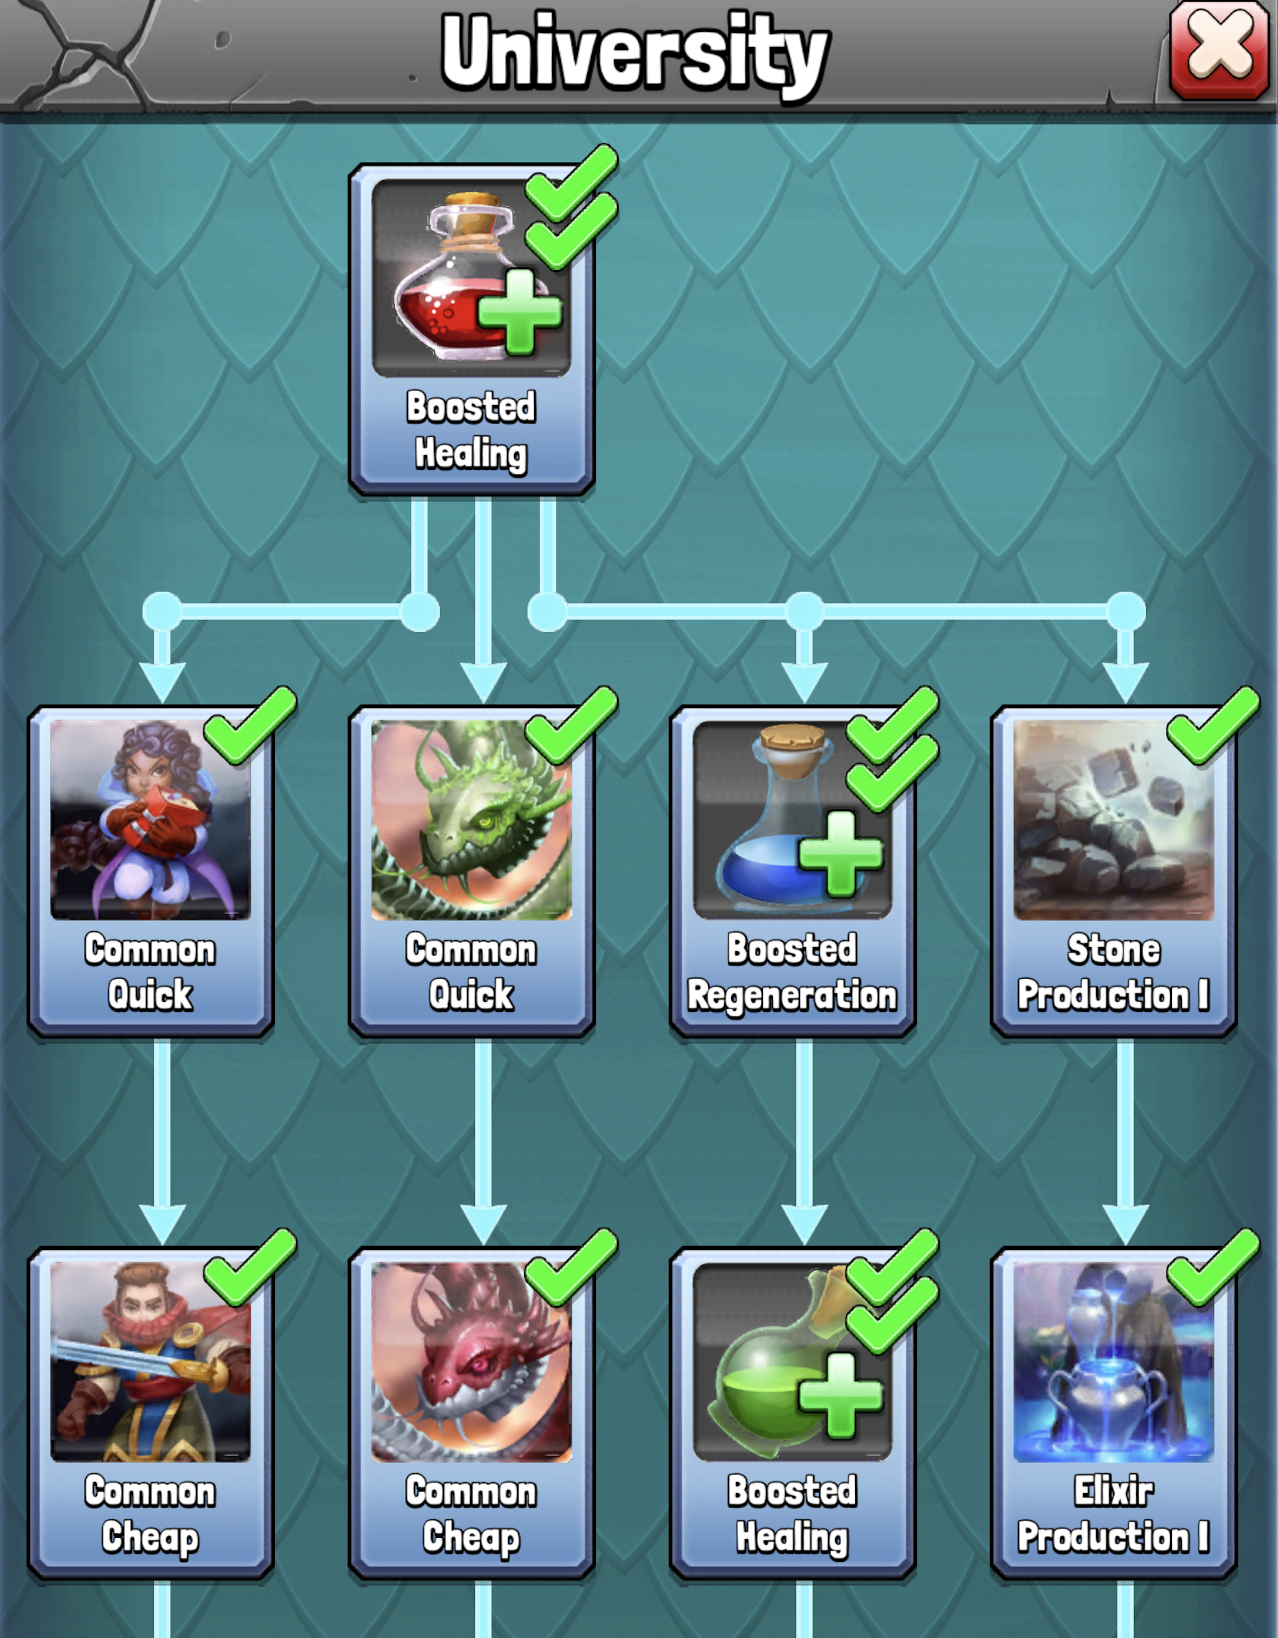Open the green potion Boosted Healing research
The width and height of the screenshot is (1278, 1638).
[792, 1413]
